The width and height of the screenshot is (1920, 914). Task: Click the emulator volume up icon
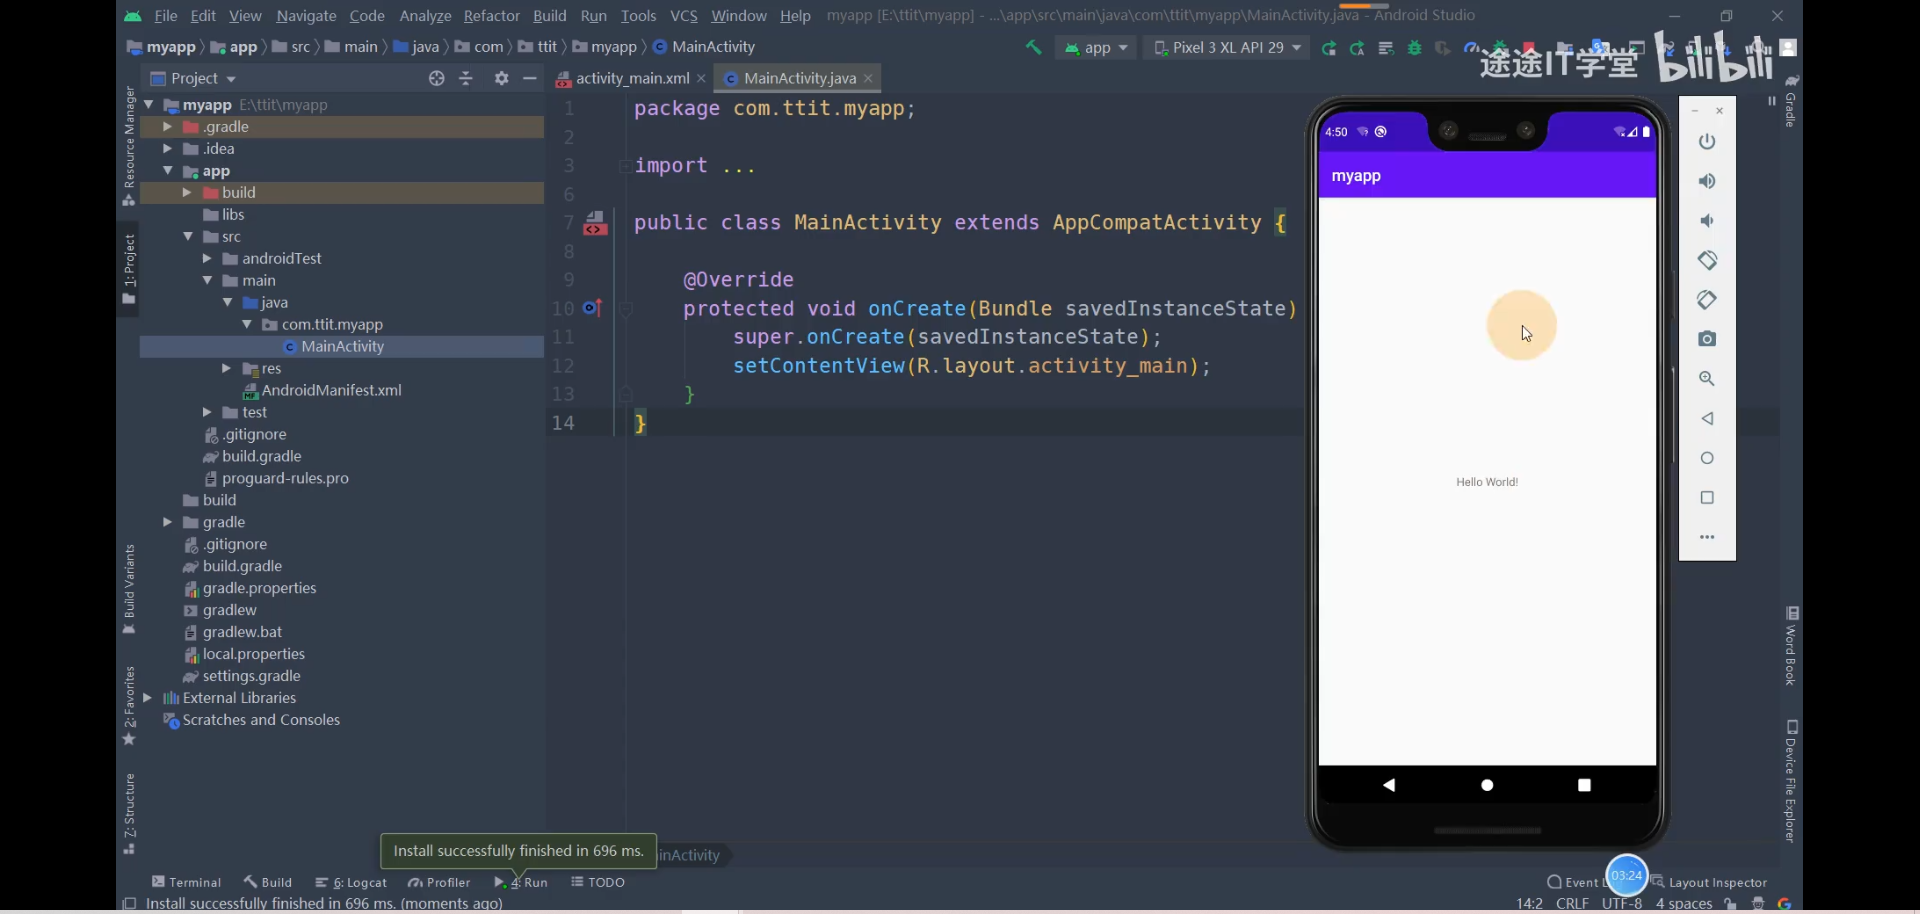[x=1707, y=181]
